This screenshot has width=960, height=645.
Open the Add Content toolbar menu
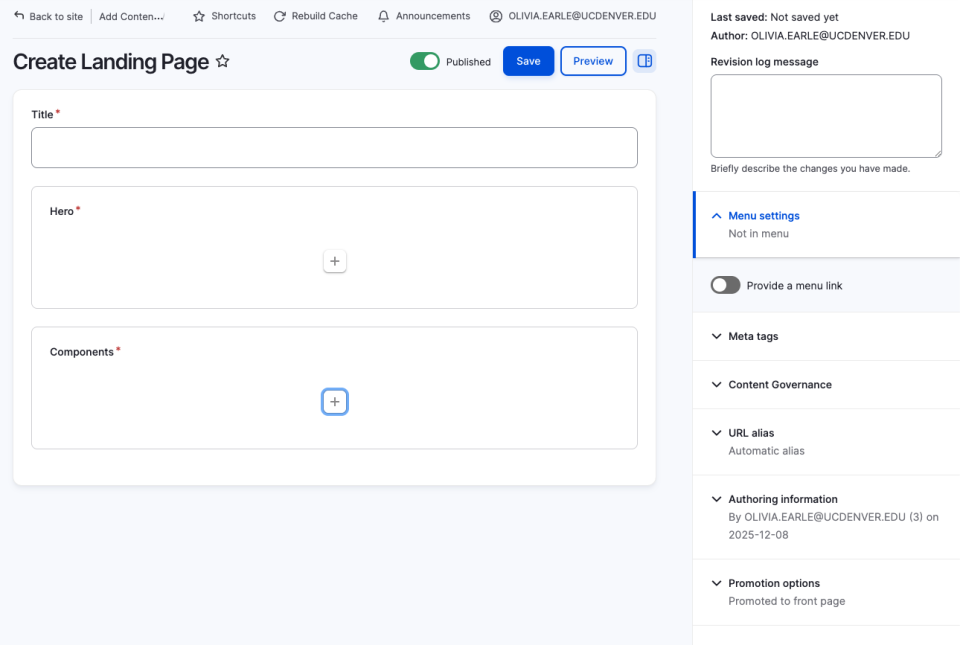(132, 17)
